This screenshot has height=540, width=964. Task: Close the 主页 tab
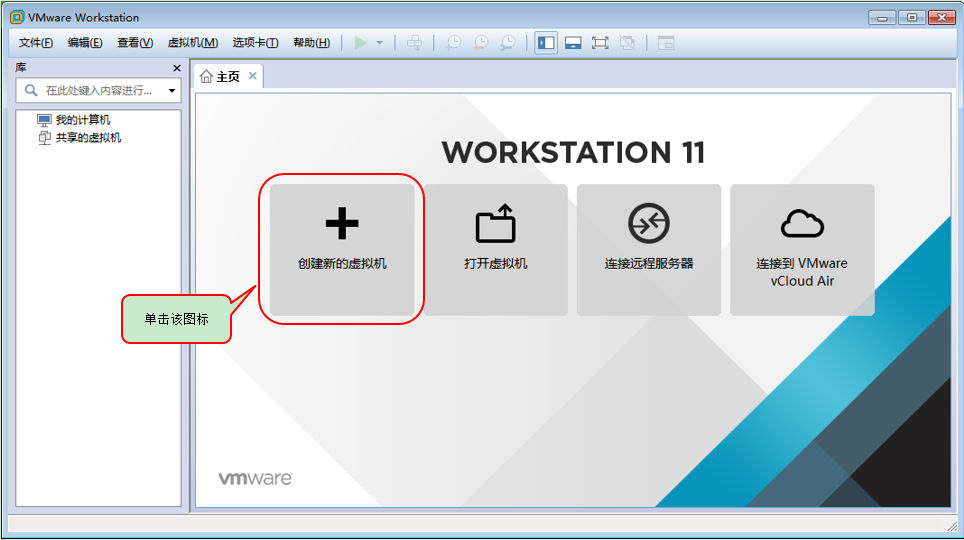pyautogui.click(x=253, y=76)
